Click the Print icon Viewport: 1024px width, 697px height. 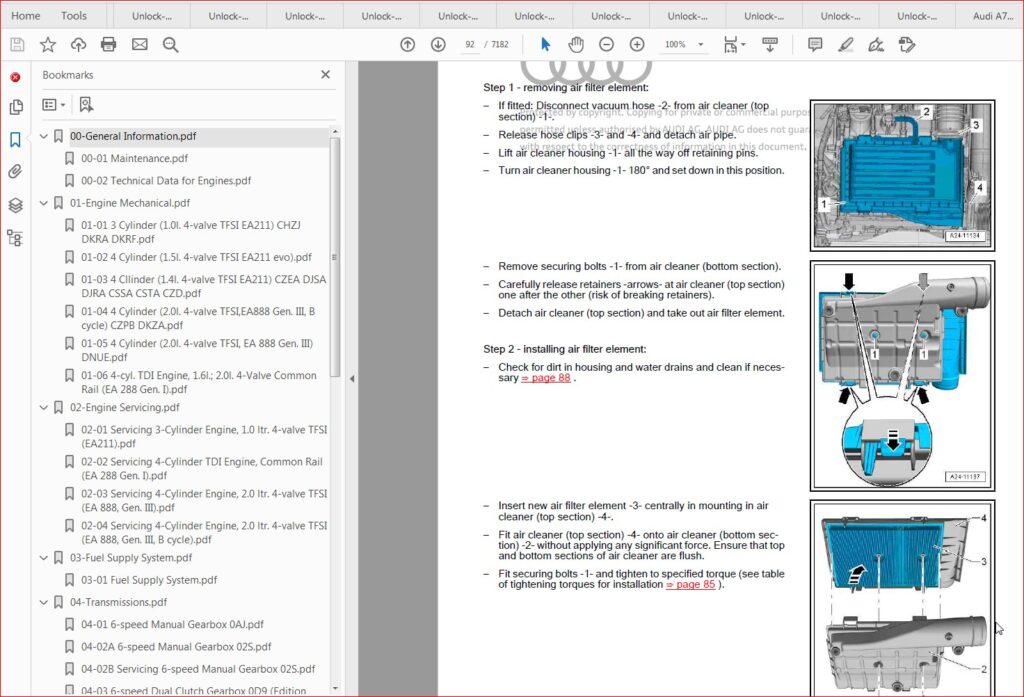click(108, 44)
